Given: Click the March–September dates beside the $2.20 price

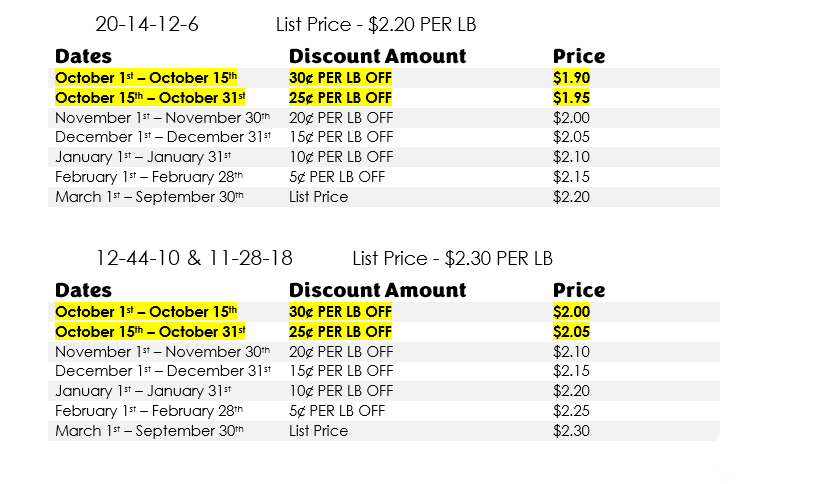Looking at the screenshot, I should [149, 197].
